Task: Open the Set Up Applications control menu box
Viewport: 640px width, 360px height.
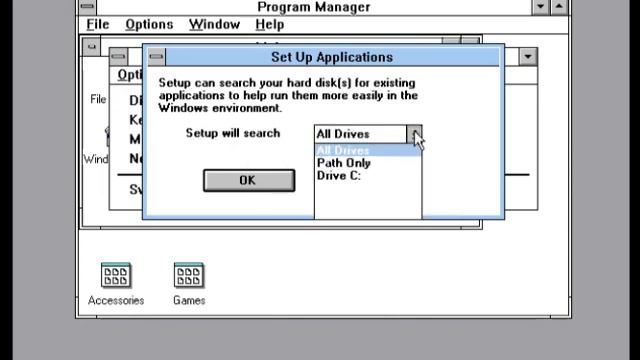Action: [x=156, y=57]
